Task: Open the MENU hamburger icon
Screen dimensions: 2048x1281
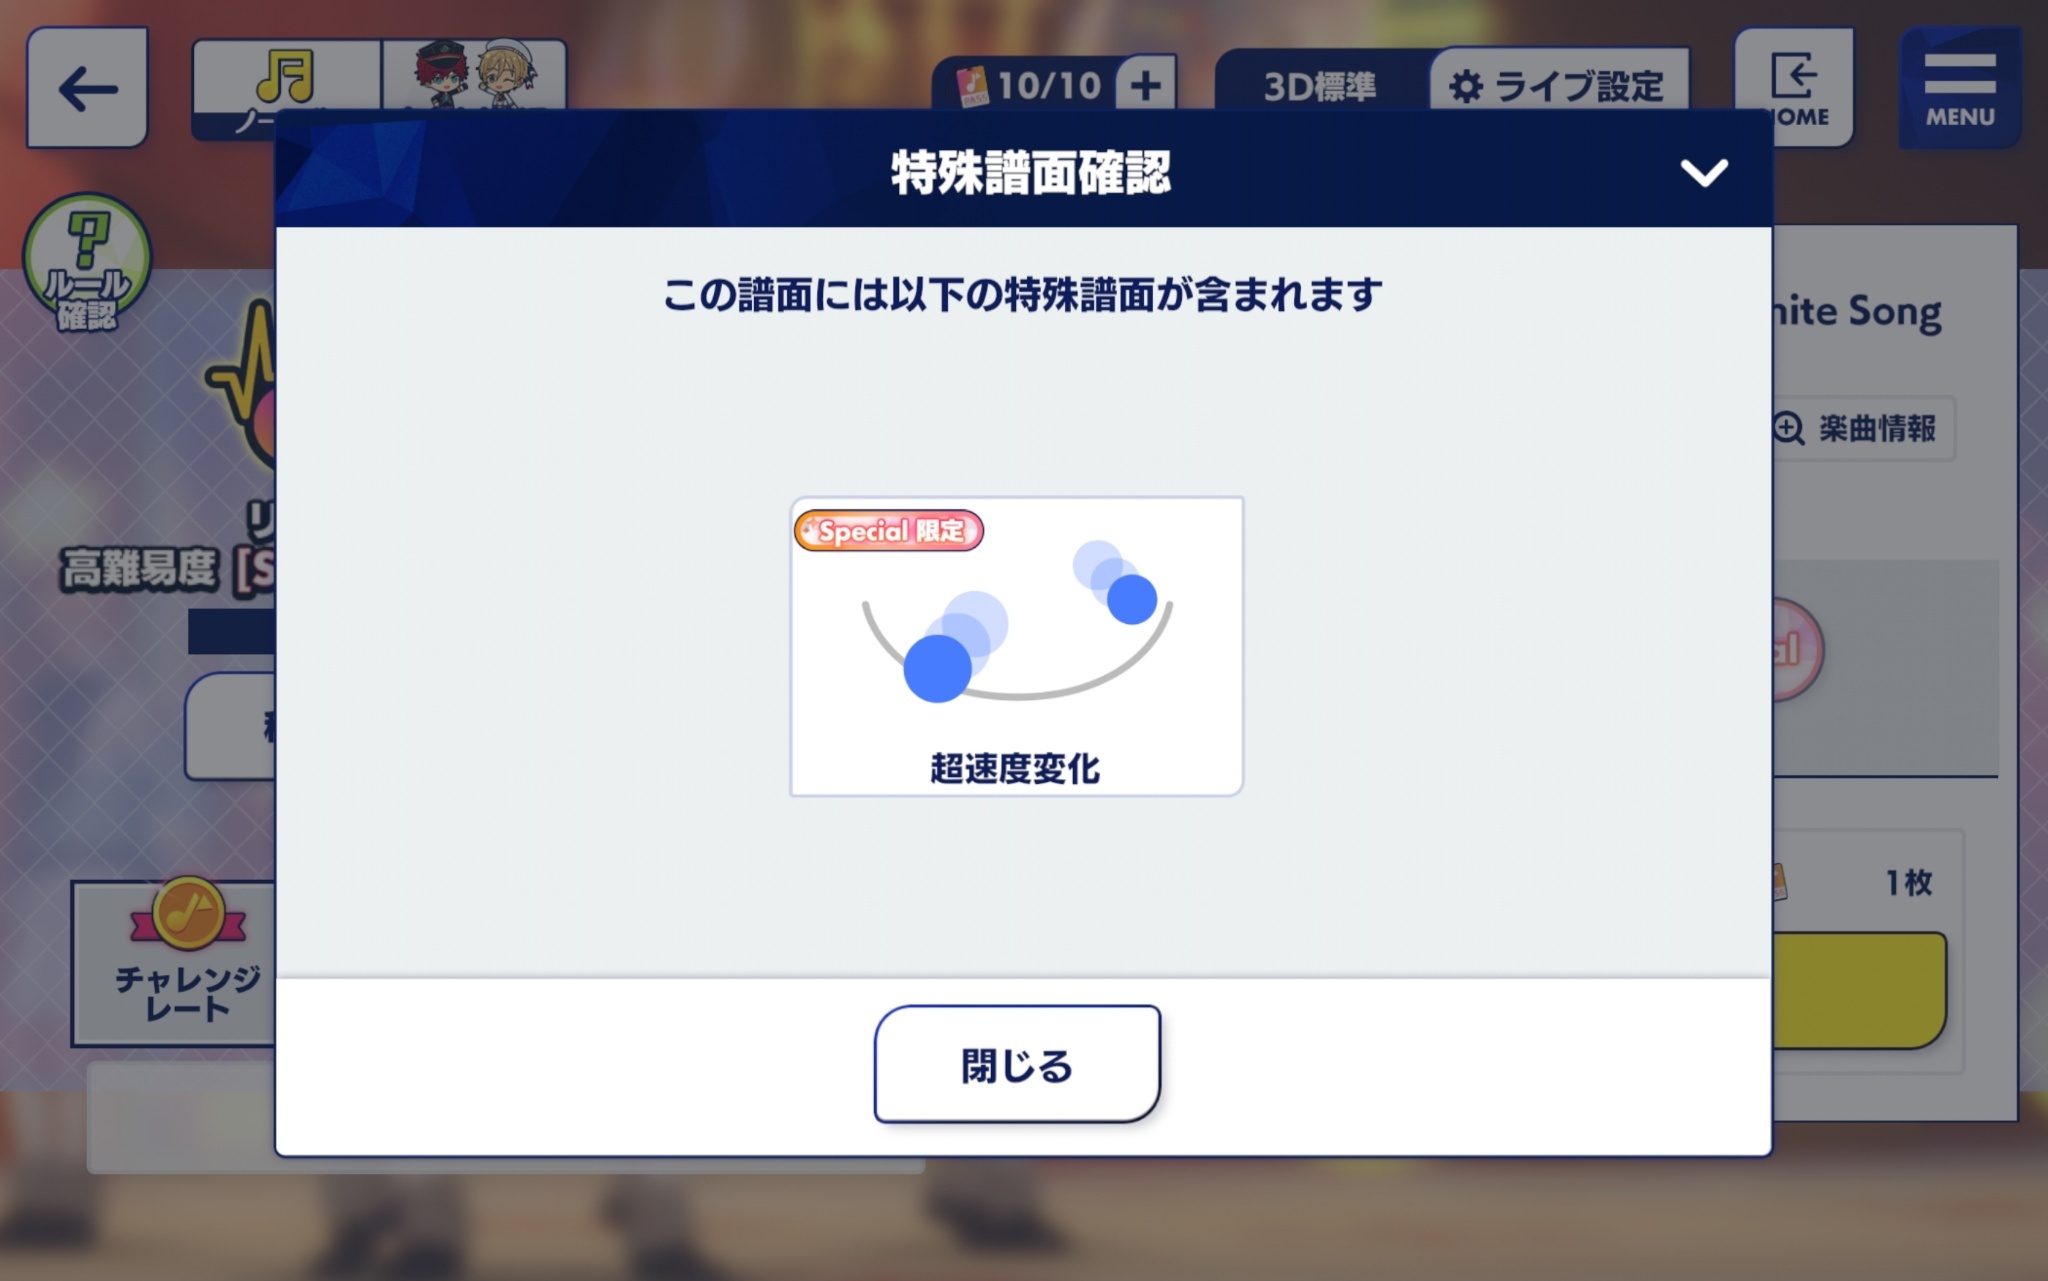Action: 1960,88
